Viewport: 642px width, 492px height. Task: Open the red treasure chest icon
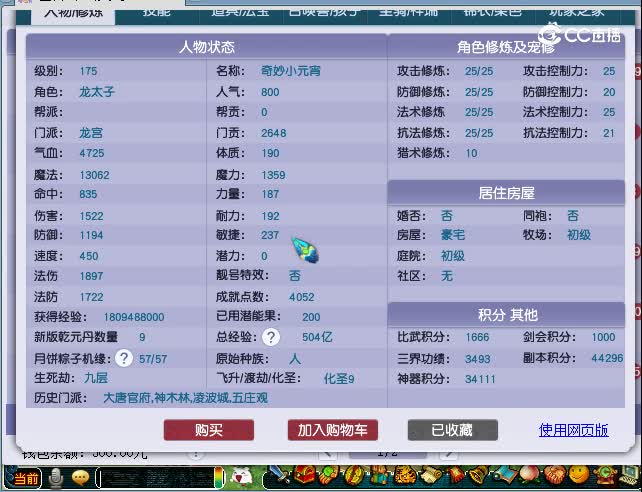[x=304, y=475]
